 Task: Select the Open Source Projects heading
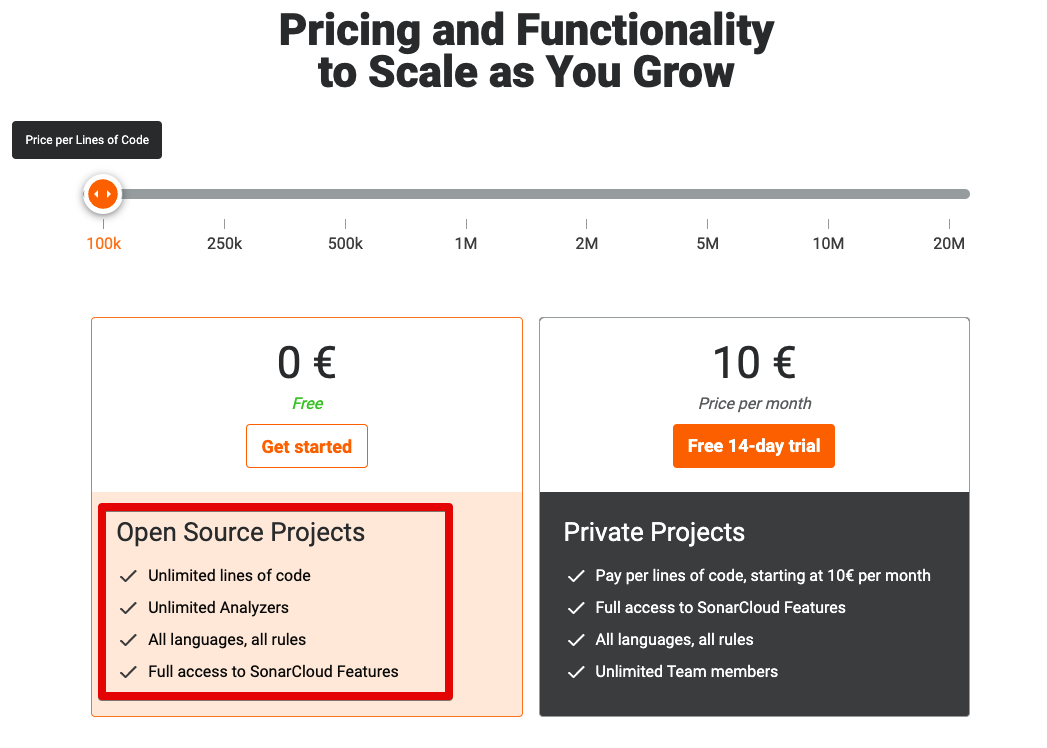[240, 533]
